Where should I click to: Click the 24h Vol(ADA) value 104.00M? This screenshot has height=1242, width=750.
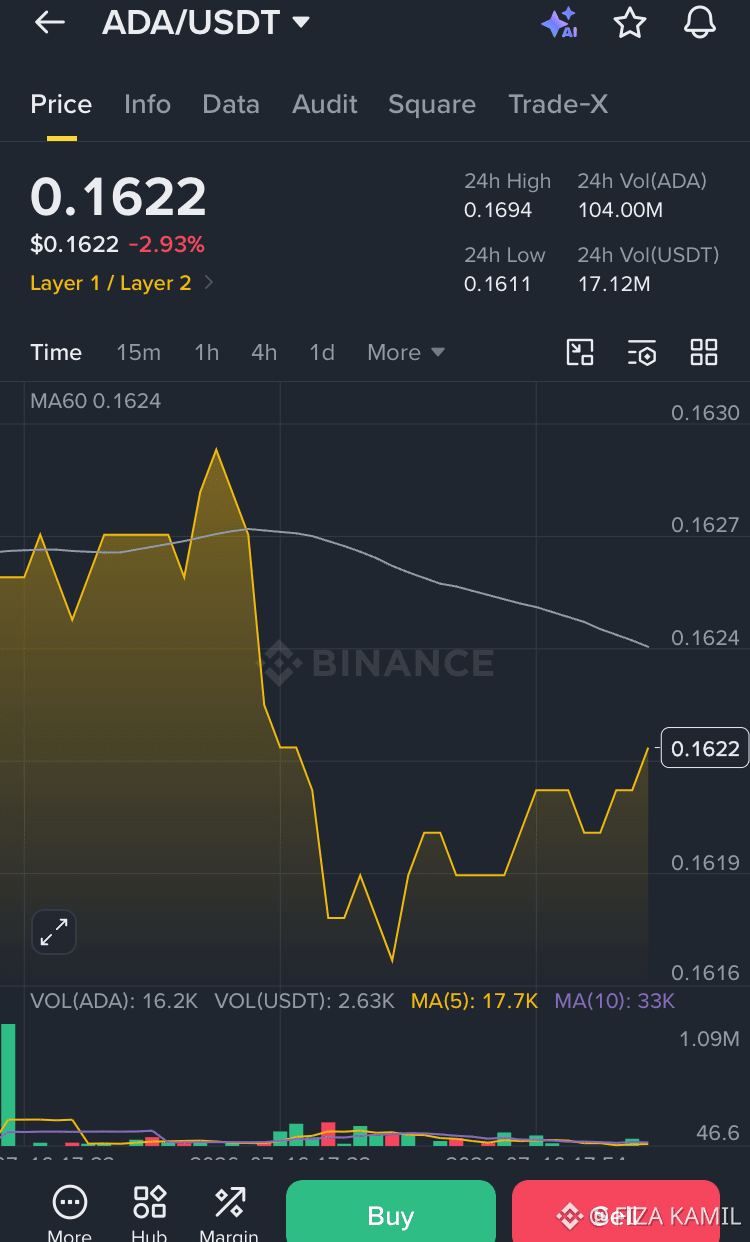click(620, 210)
